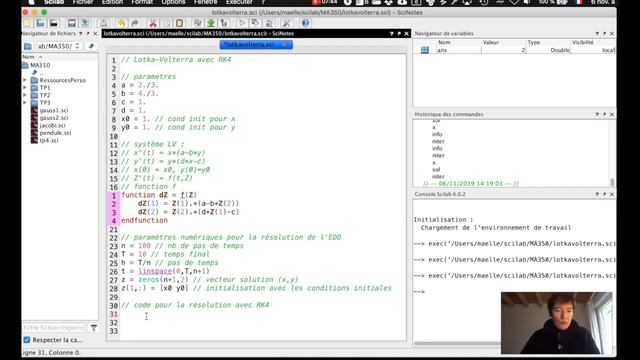
Task: Click the history date entry 06/11/2019
Action: 471,184
